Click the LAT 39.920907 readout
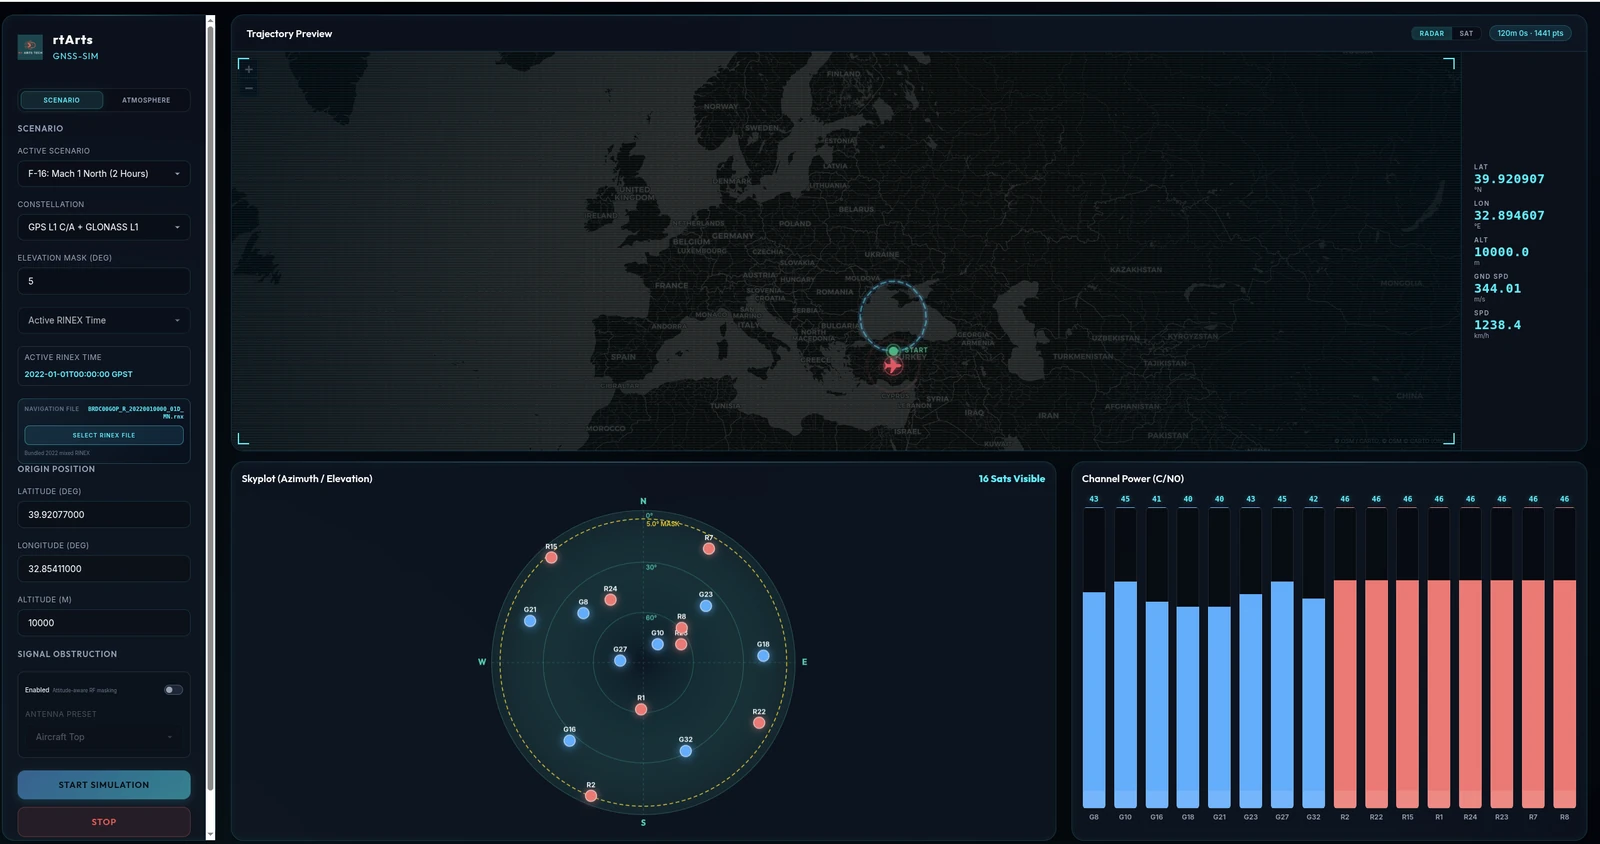Screen dimensions: 1600x844 pos(1509,179)
